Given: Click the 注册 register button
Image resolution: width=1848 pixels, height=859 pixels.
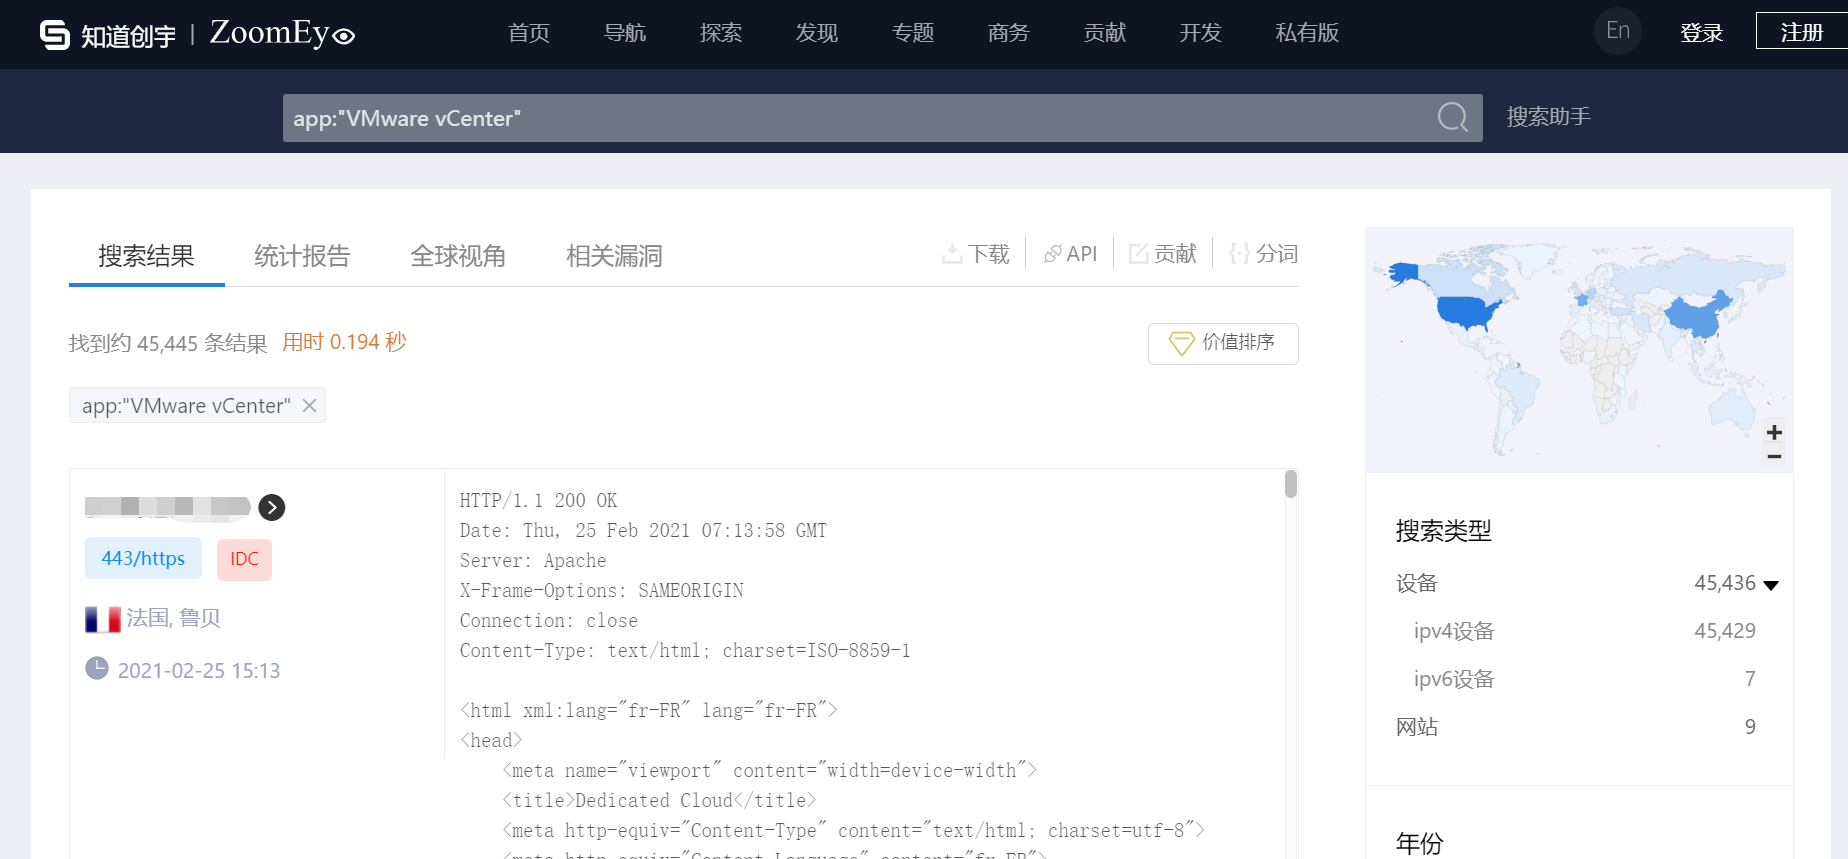Looking at the screenshot, I should (1802, 31).
